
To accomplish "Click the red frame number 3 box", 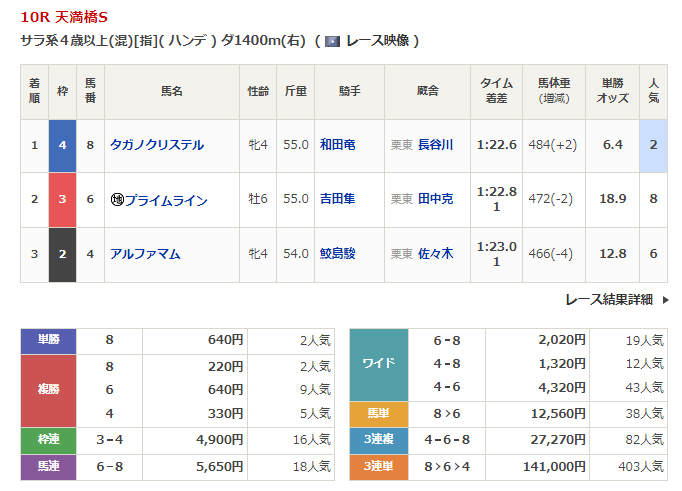I will [x=62, y=200].
